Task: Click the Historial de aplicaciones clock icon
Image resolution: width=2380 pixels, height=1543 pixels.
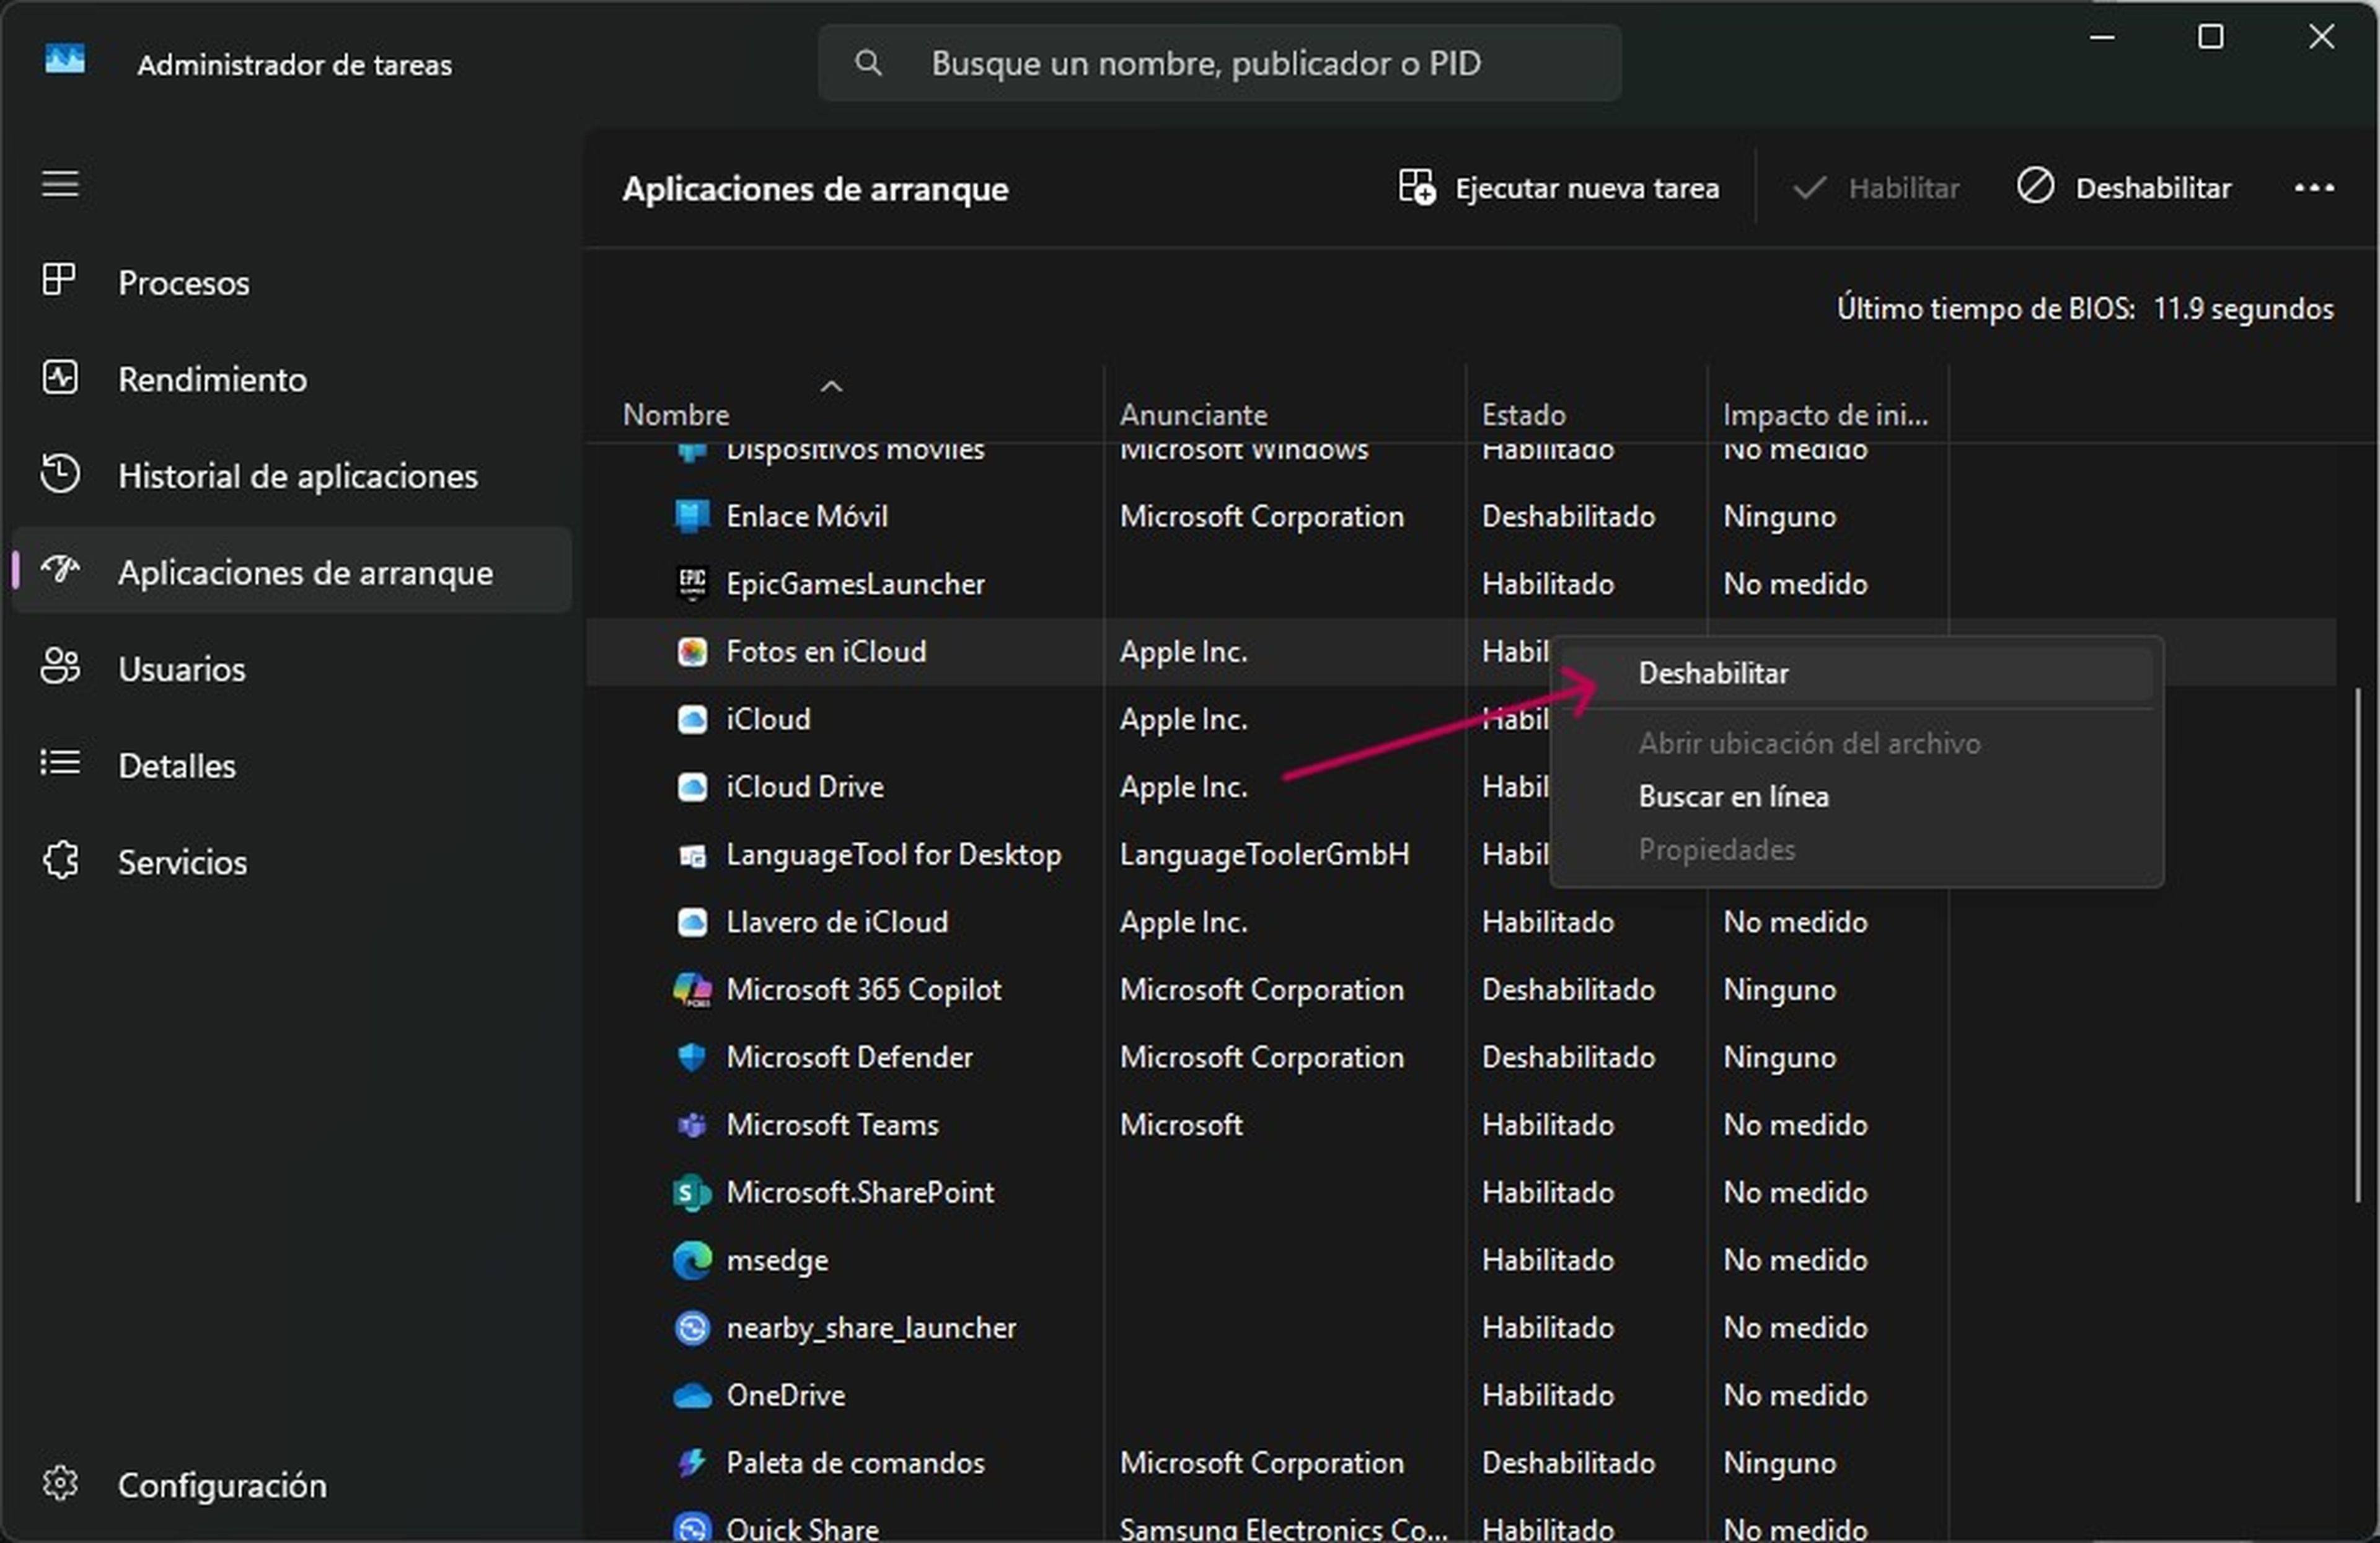Action: [60, 474]
